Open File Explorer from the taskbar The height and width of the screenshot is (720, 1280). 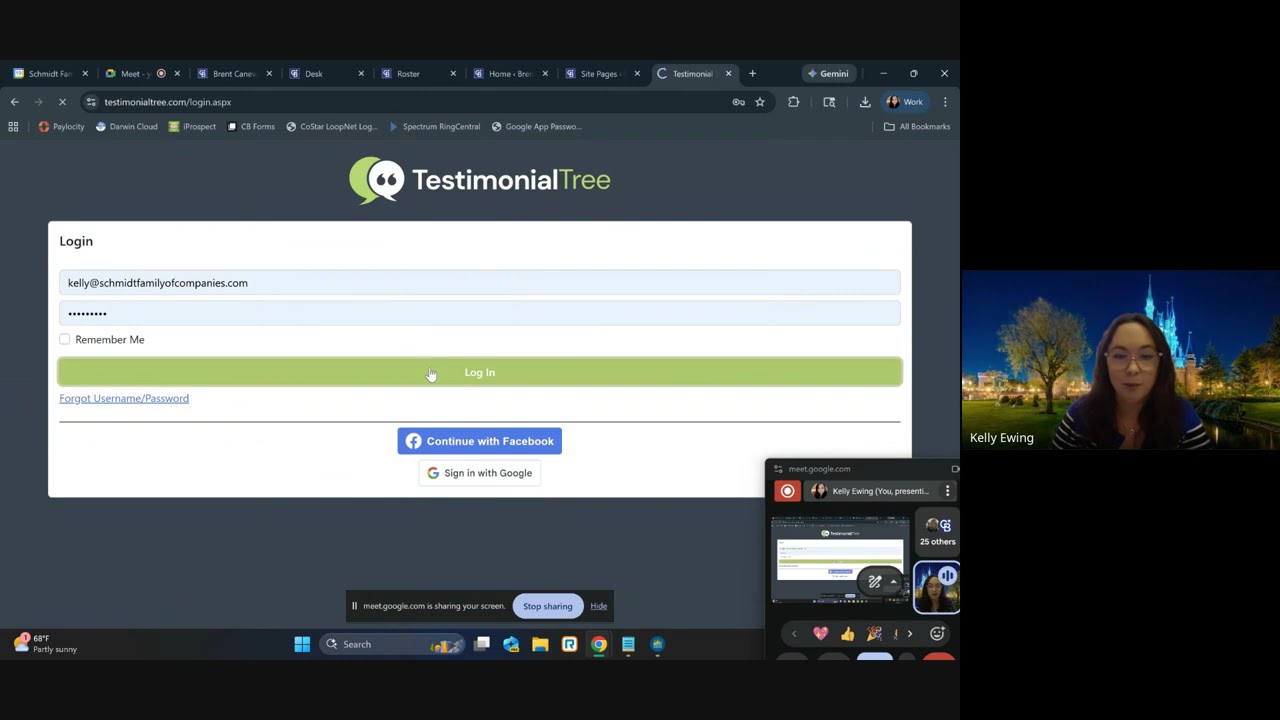[540, 644]
